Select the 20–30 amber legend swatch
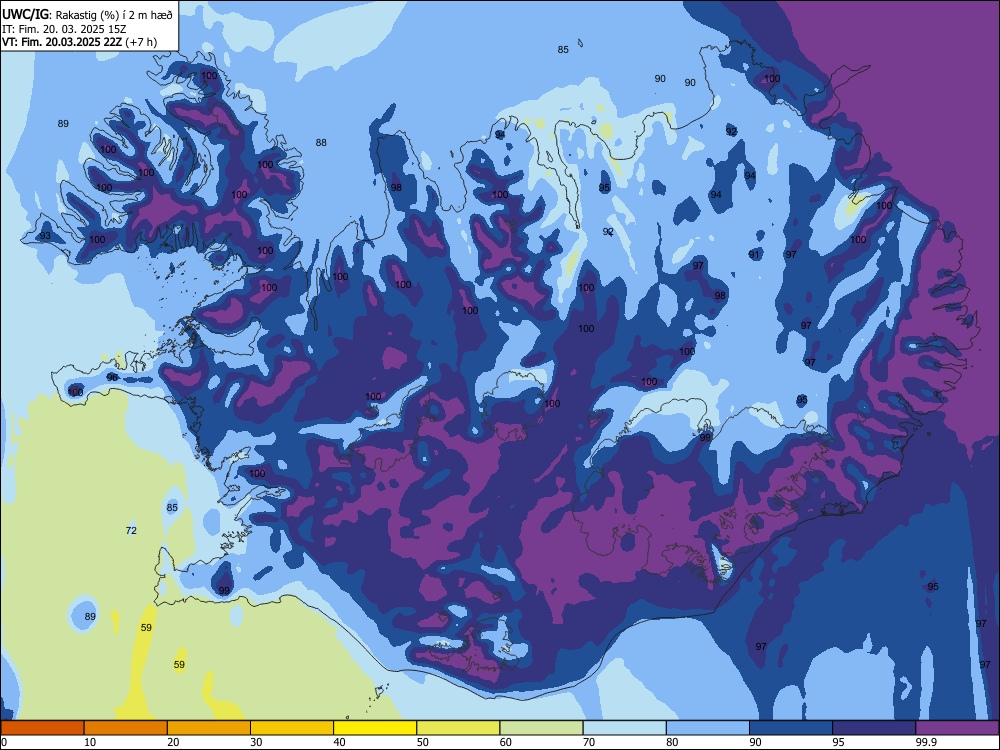1000x750 pixels. (x=209, y=728)
